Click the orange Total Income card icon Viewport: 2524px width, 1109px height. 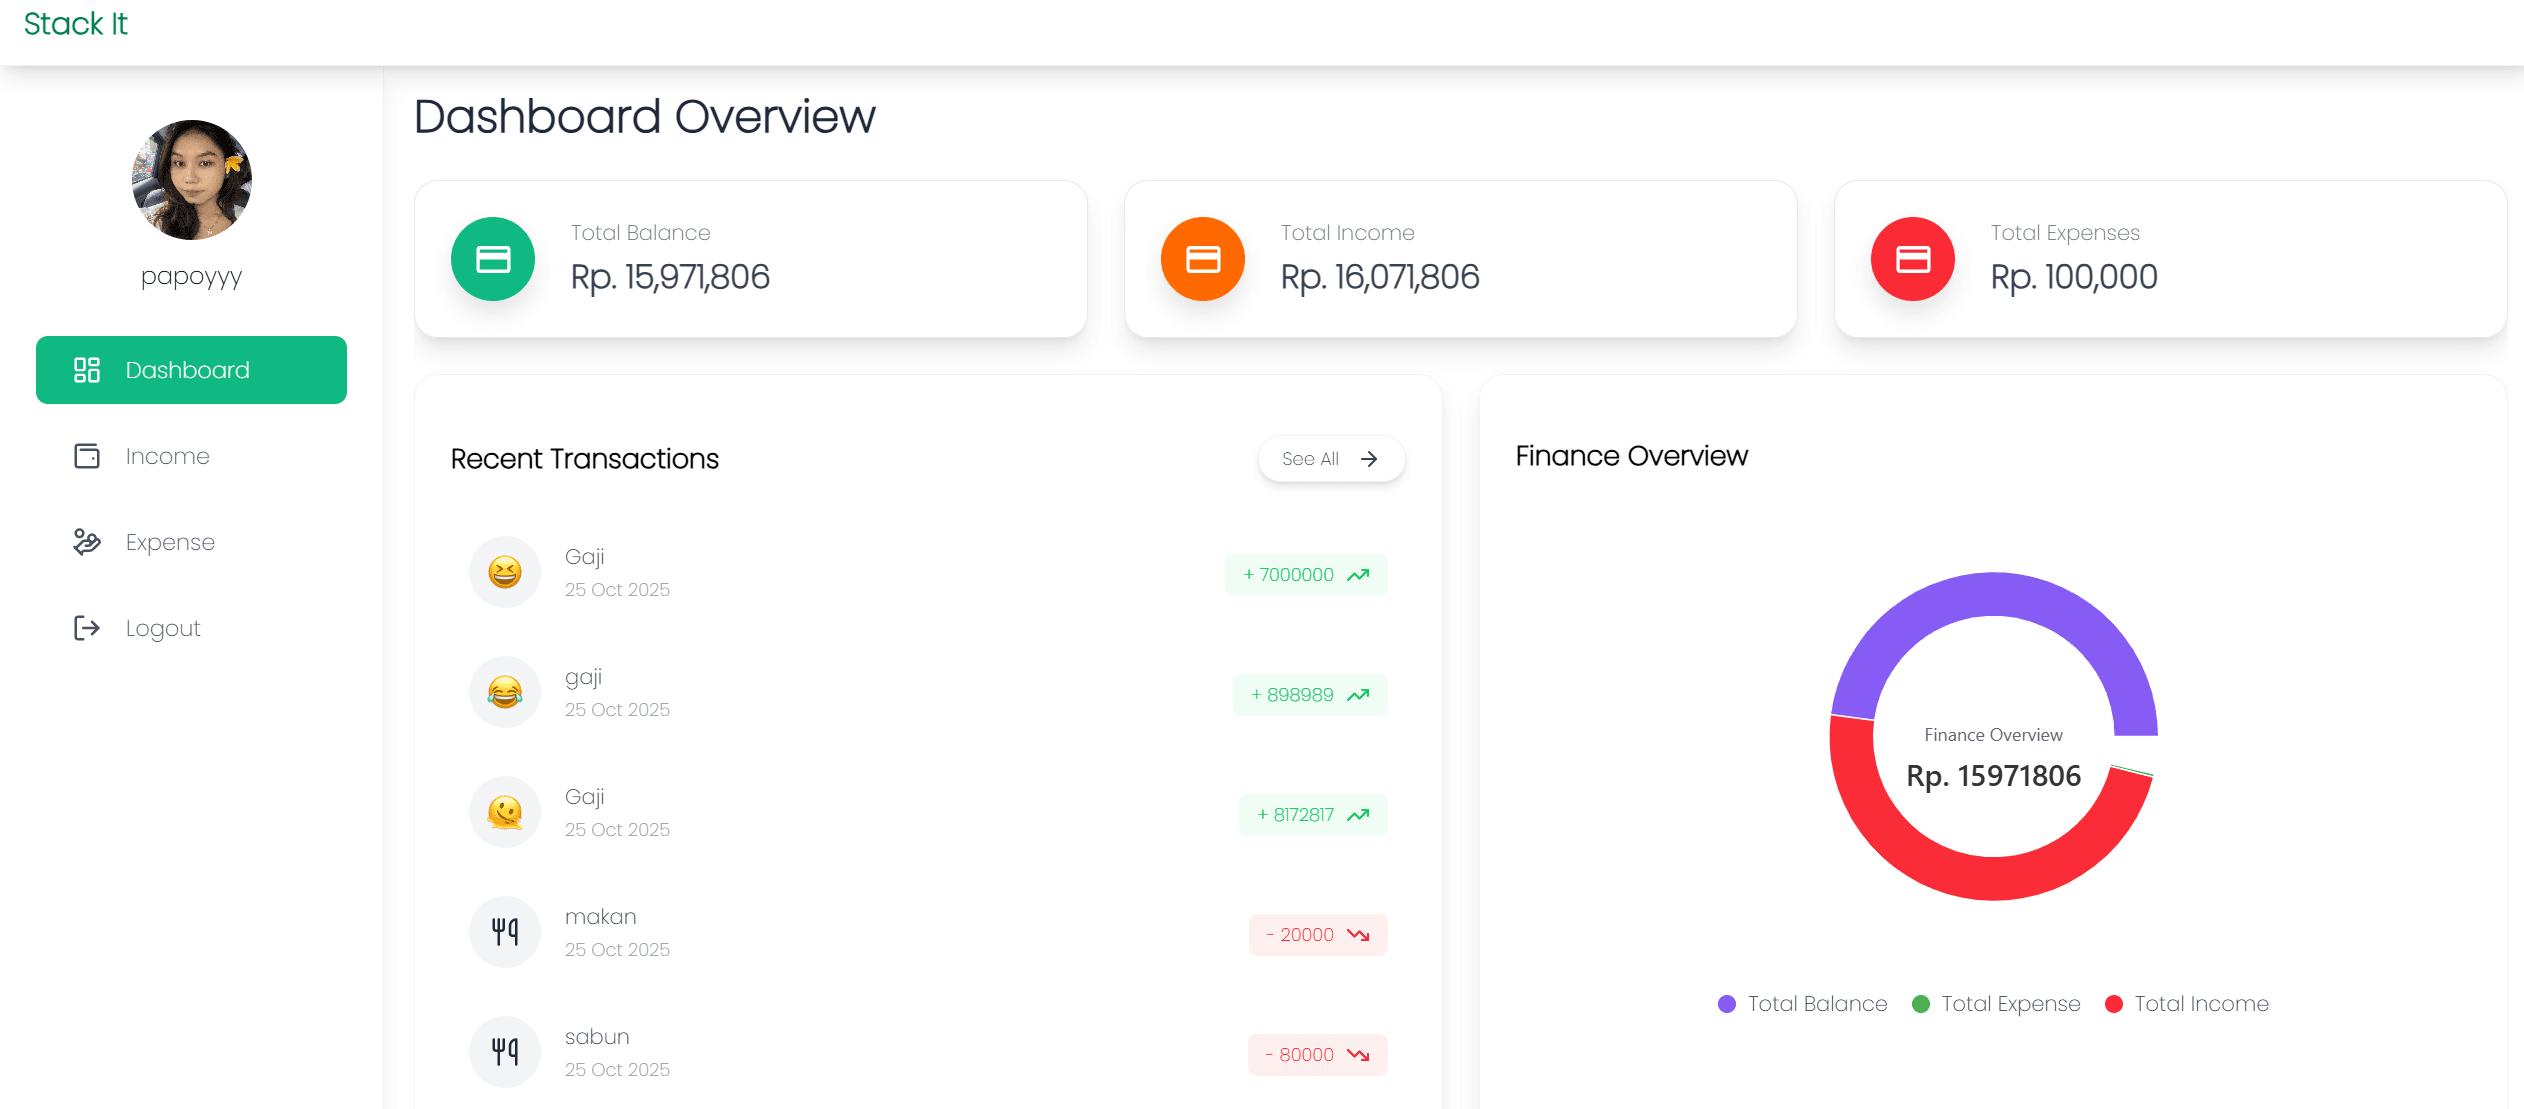pos(1202,258)
